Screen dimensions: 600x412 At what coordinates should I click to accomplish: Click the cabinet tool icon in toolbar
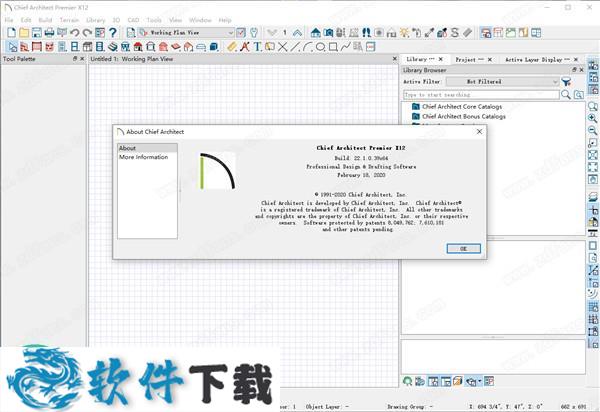click(x=88, y=47)
